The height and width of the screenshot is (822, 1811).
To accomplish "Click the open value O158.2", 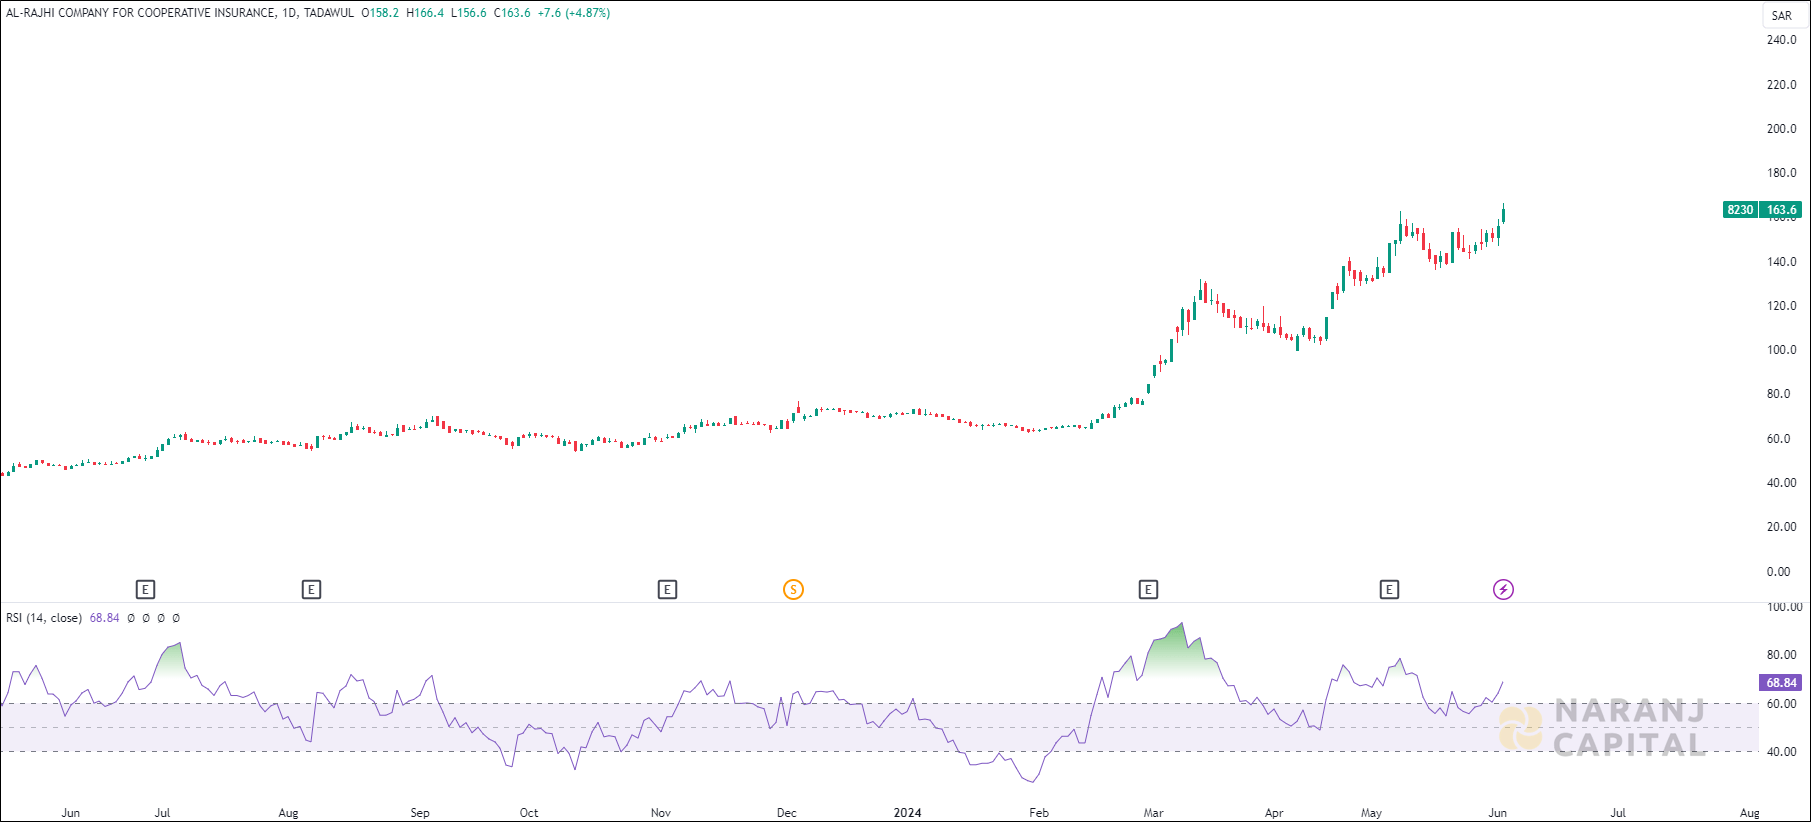I will pos(380,13).
